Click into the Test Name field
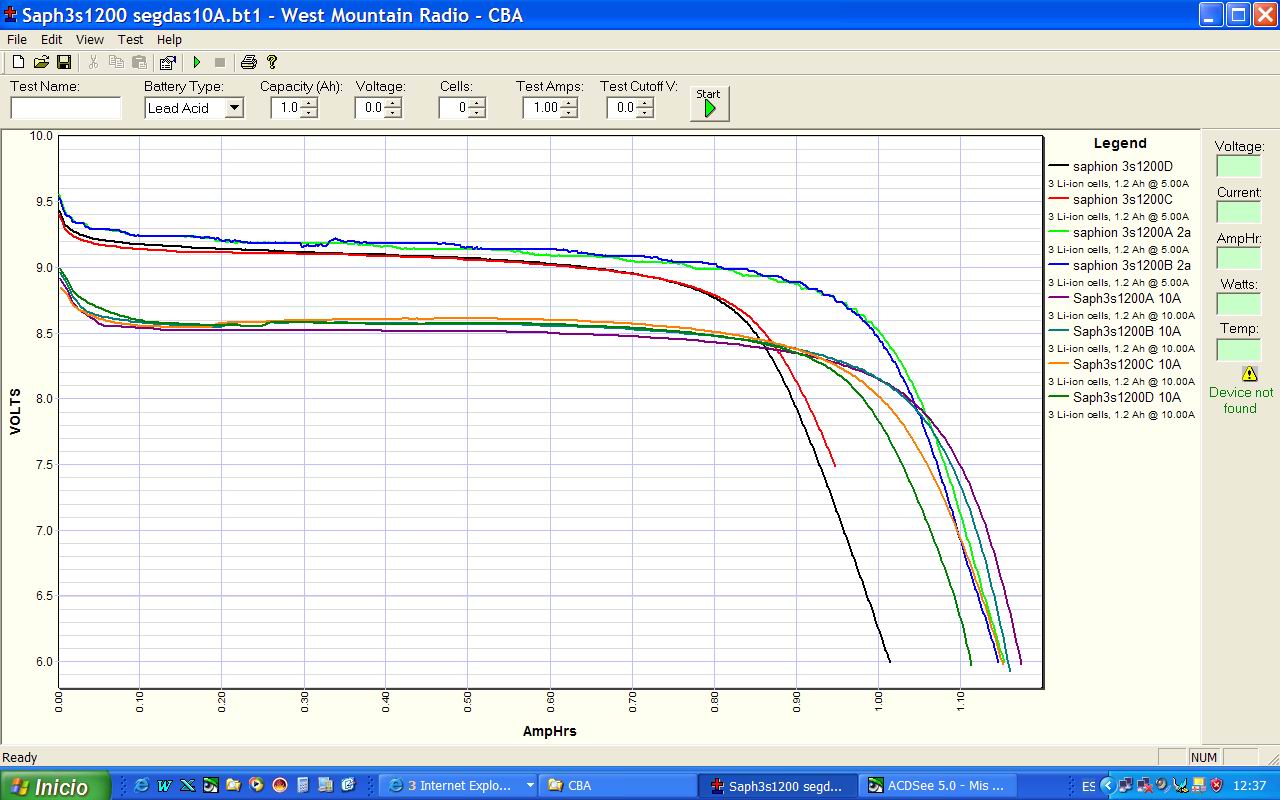The image size is (1280, 800). coord(65,108)
